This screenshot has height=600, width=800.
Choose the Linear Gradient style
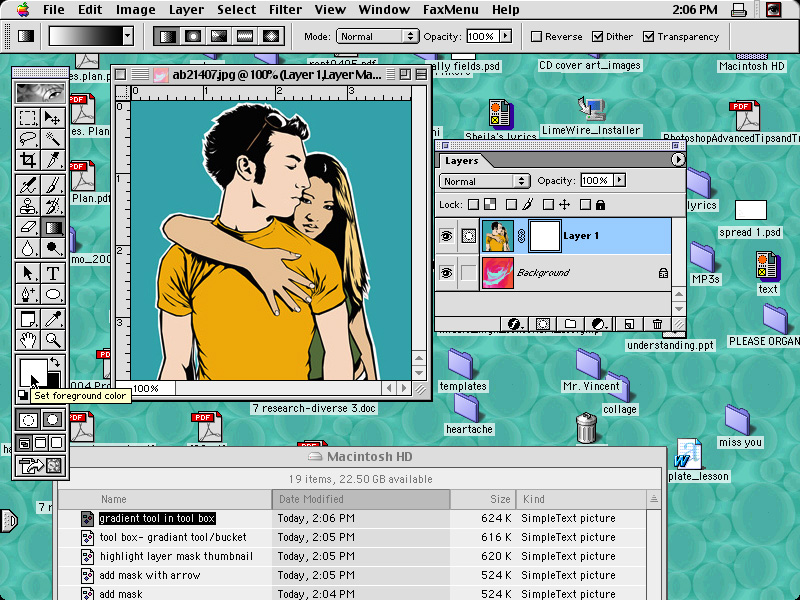coord(167,36)
